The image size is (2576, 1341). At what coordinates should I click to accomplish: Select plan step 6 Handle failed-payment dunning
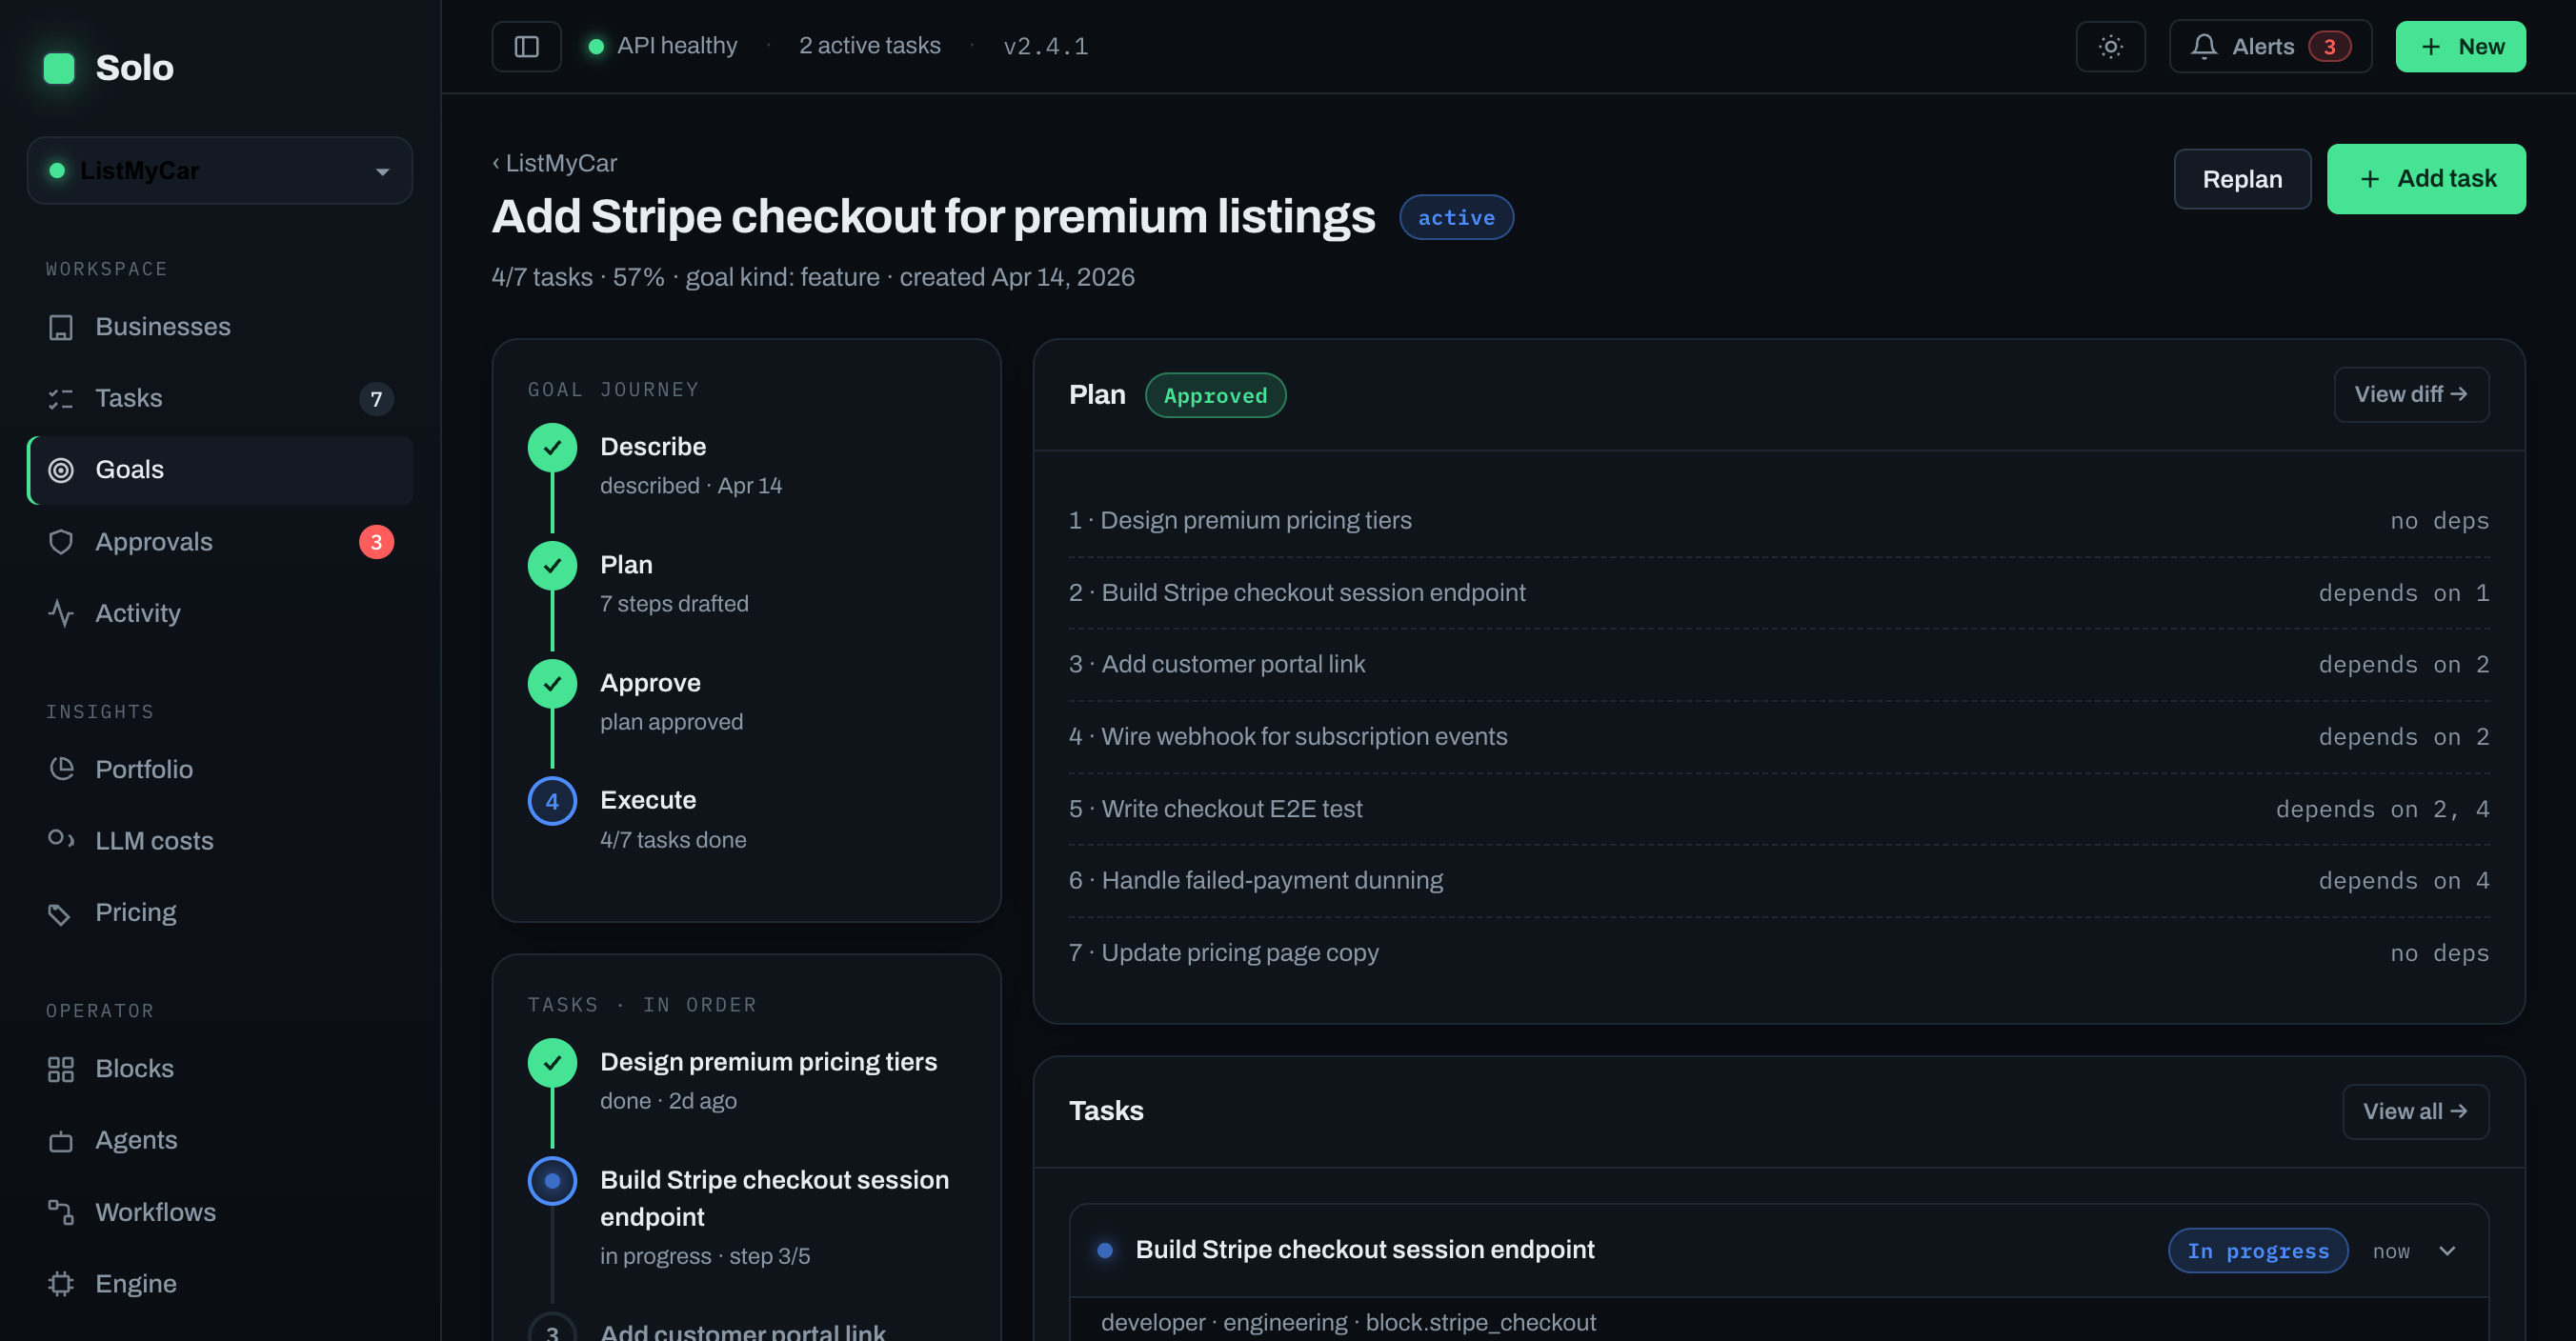pyautogui.click(x=1778, y=881)
